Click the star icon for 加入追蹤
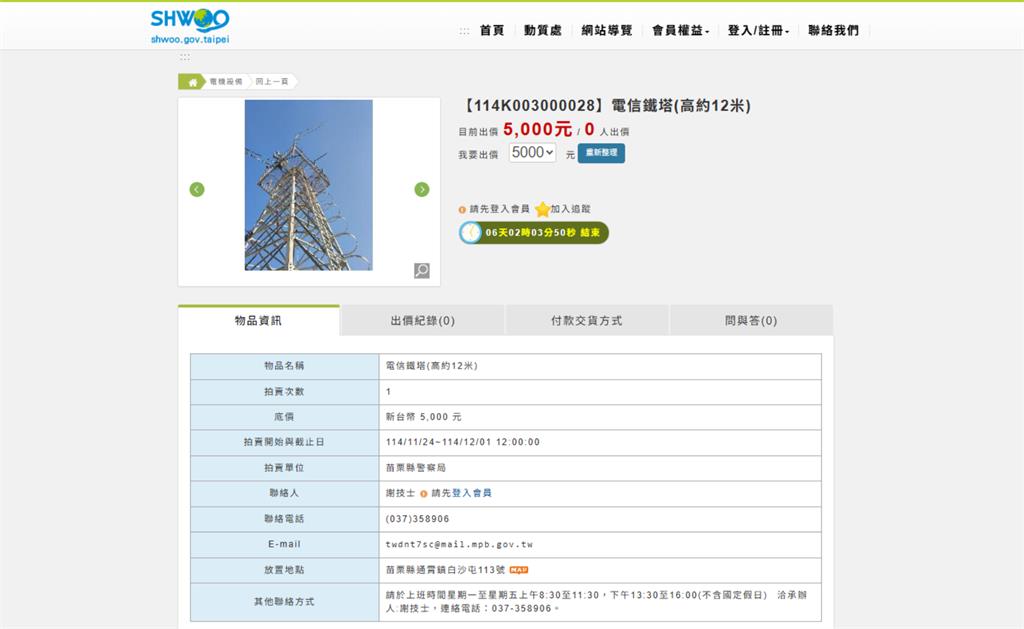The width and height of the screenshot is (1024, 629). click(540, 211)
